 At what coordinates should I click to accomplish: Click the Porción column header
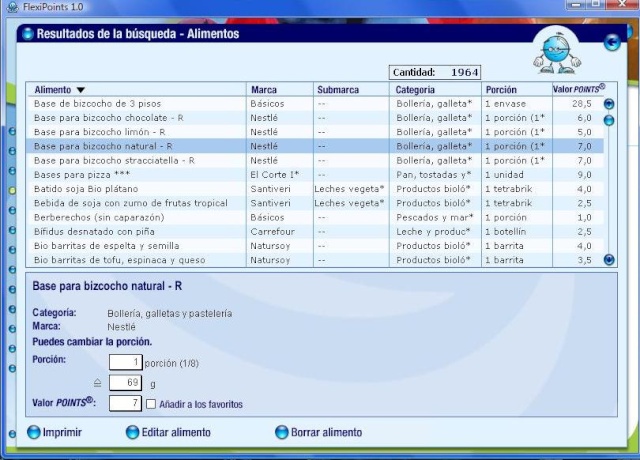pyautogui.click(x=501, y=90)
